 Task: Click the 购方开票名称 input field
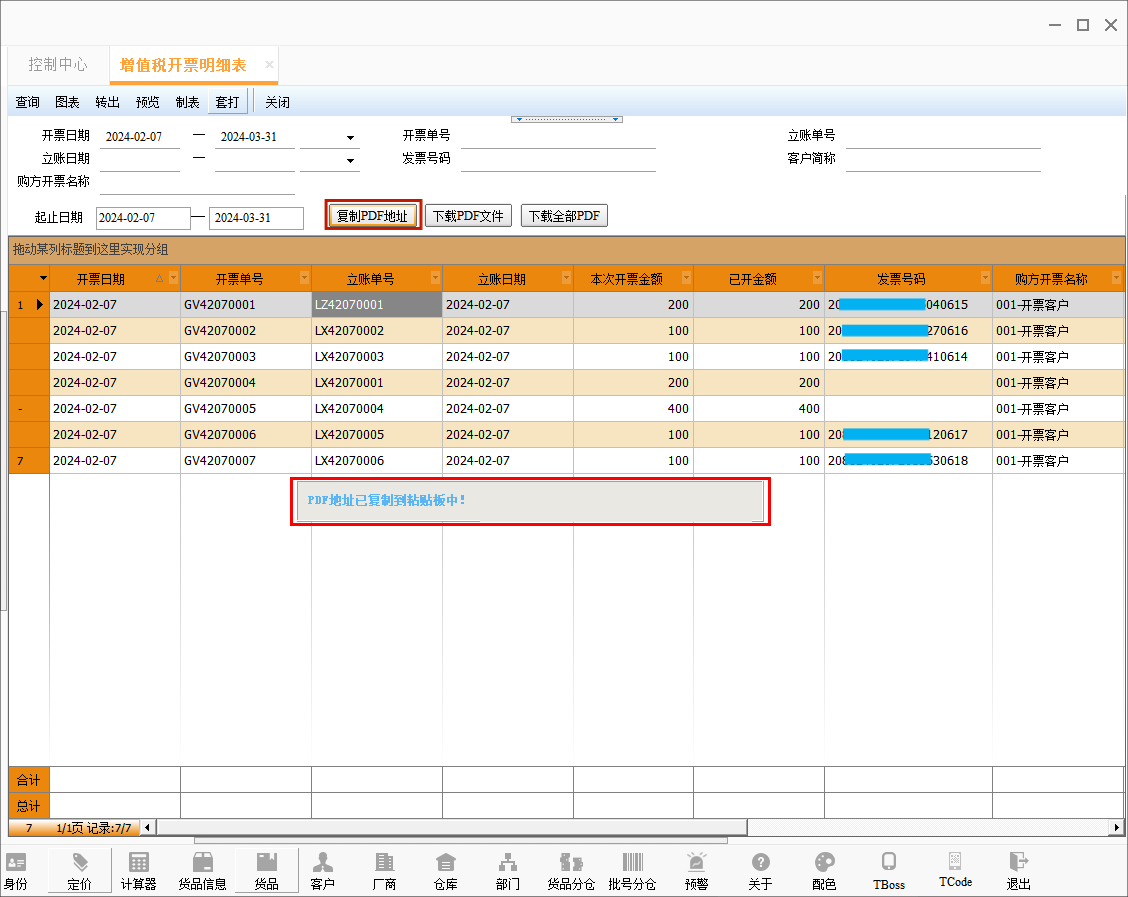click(197, 183)
